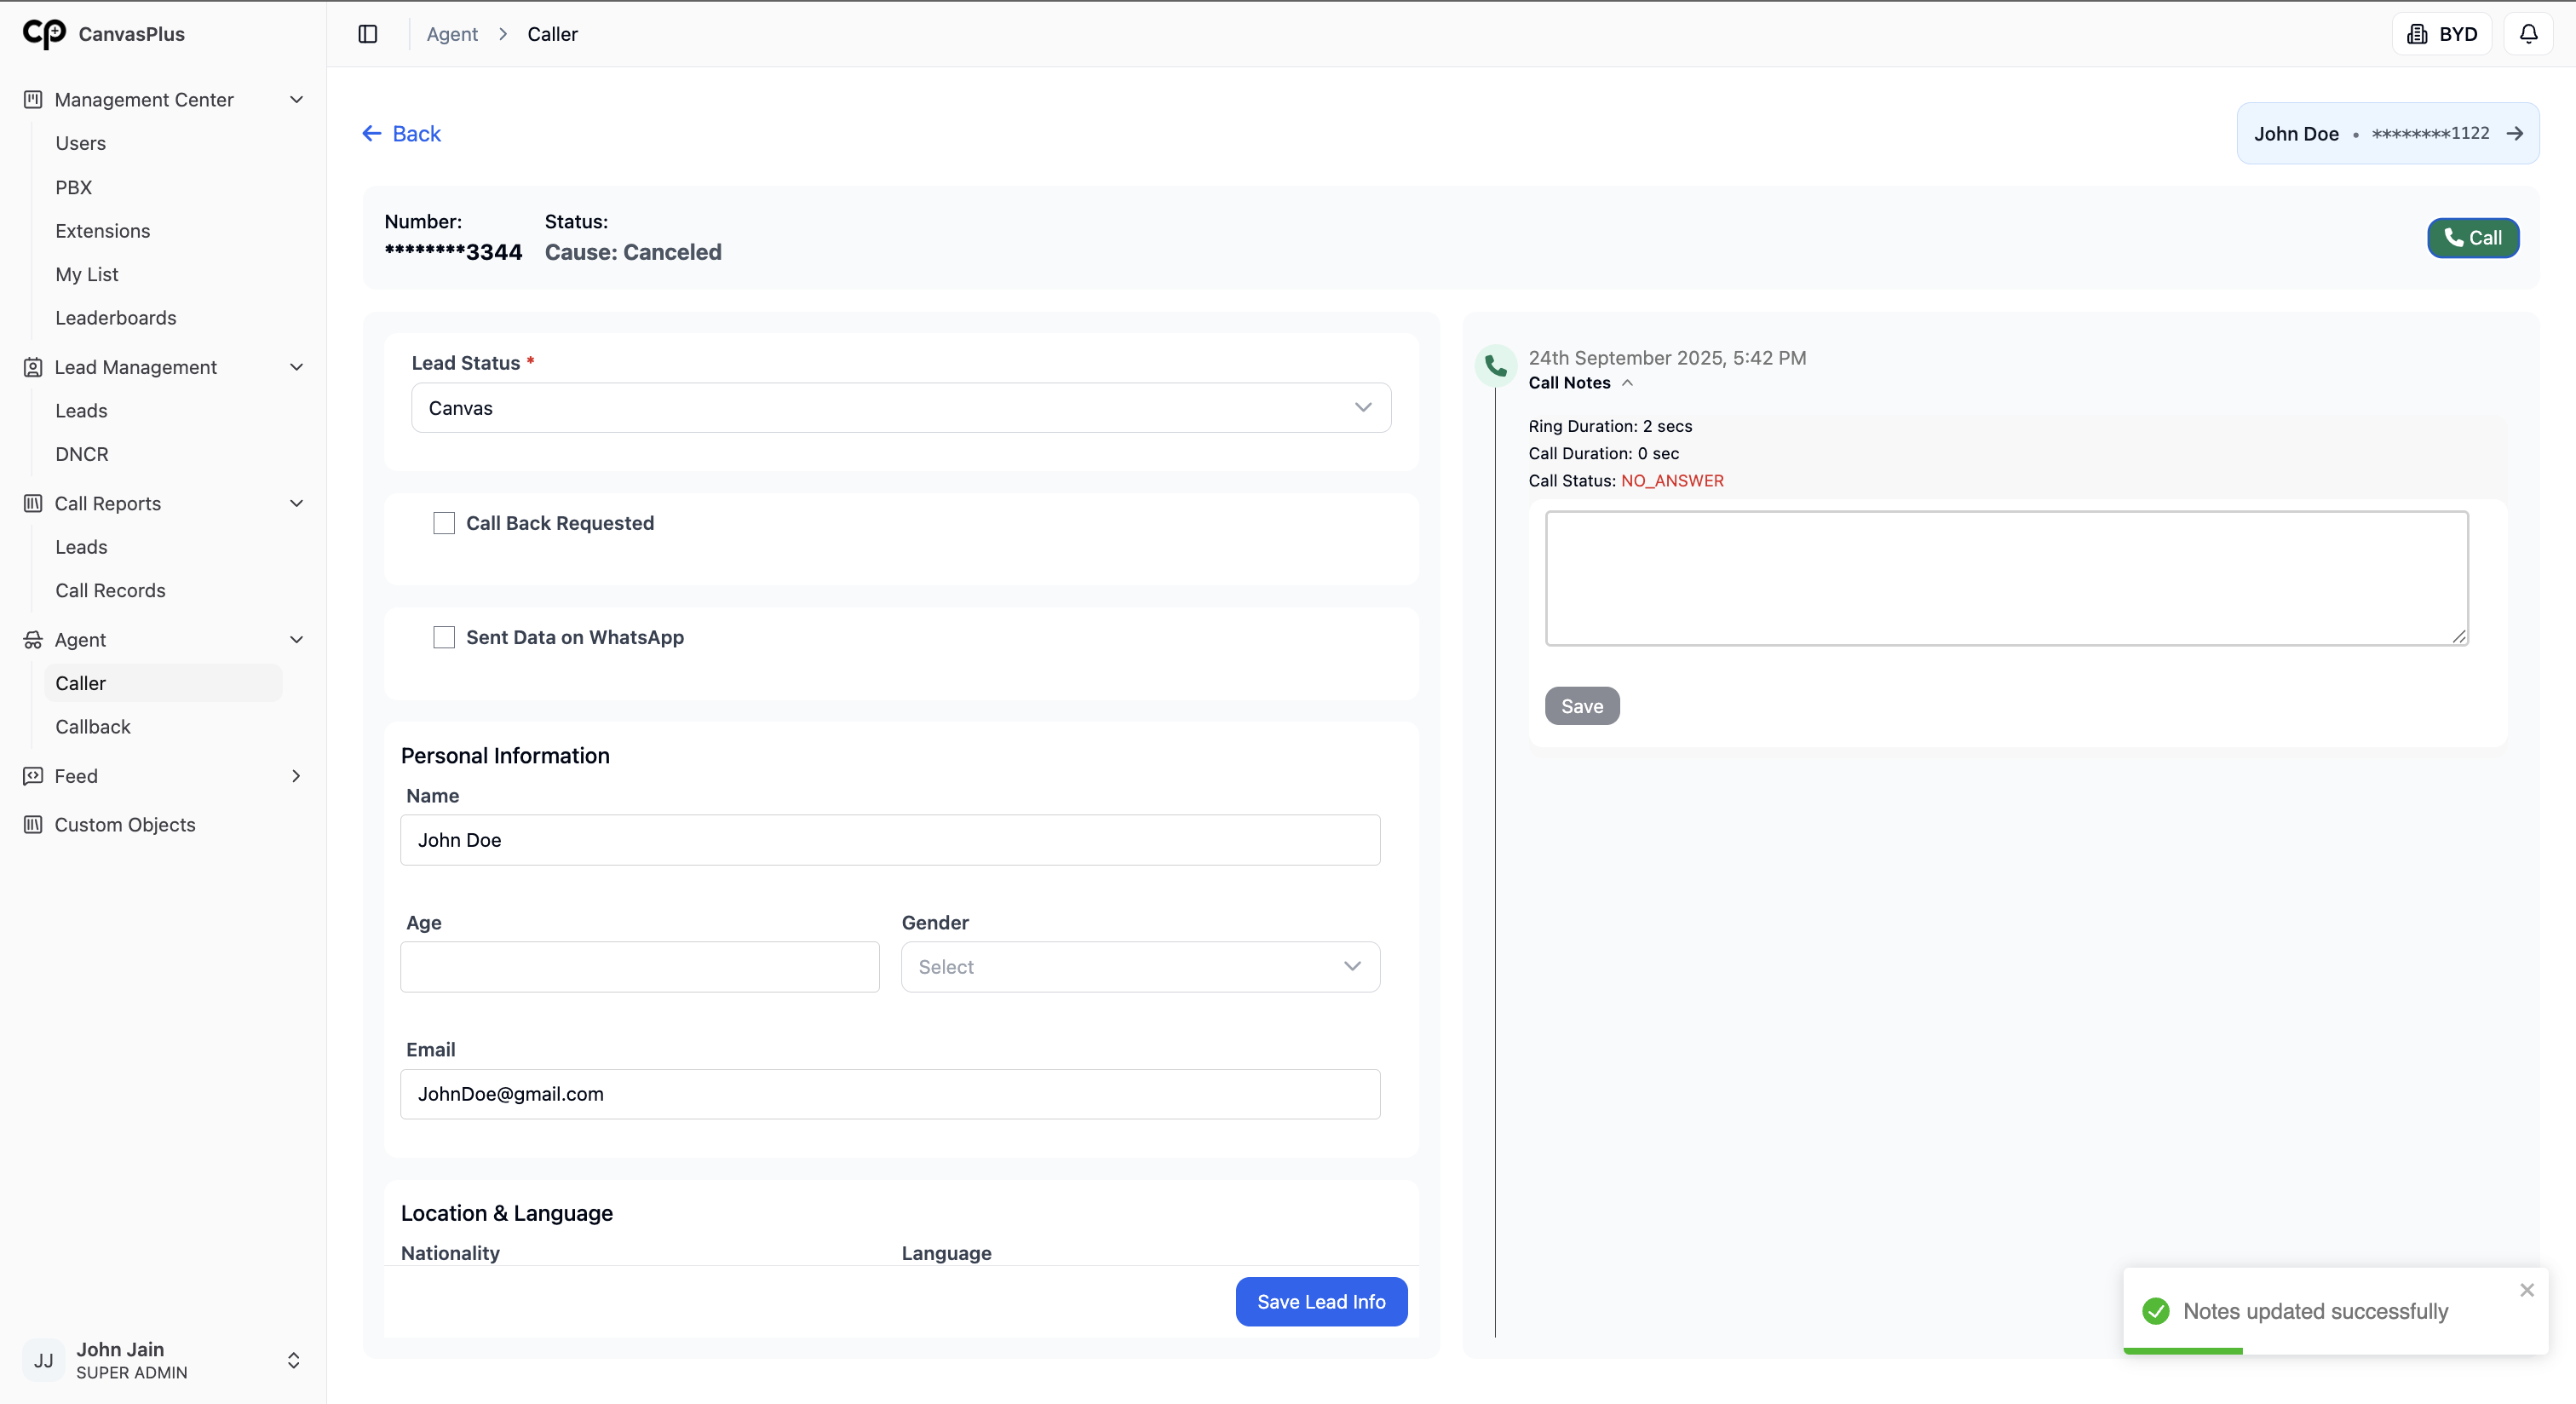This screenshot has height=1404, width=2576.
Task: Expand the Feed section chevron
Action: tap(296, 776)
